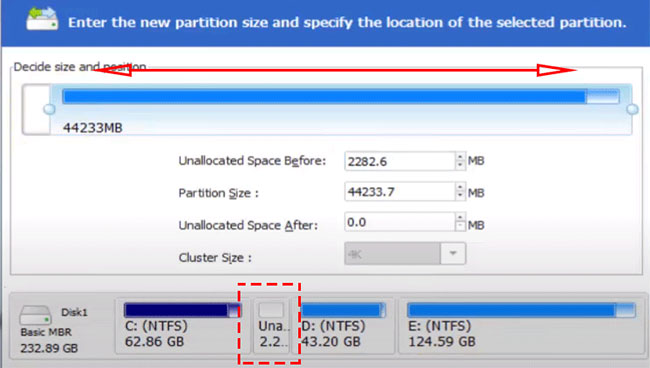Click the Unallocated Space Before label

(x=252, y=161)
